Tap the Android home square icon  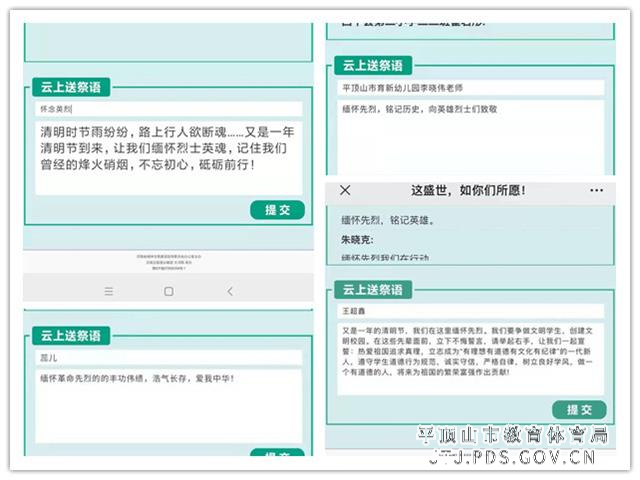tap(168, 291)
